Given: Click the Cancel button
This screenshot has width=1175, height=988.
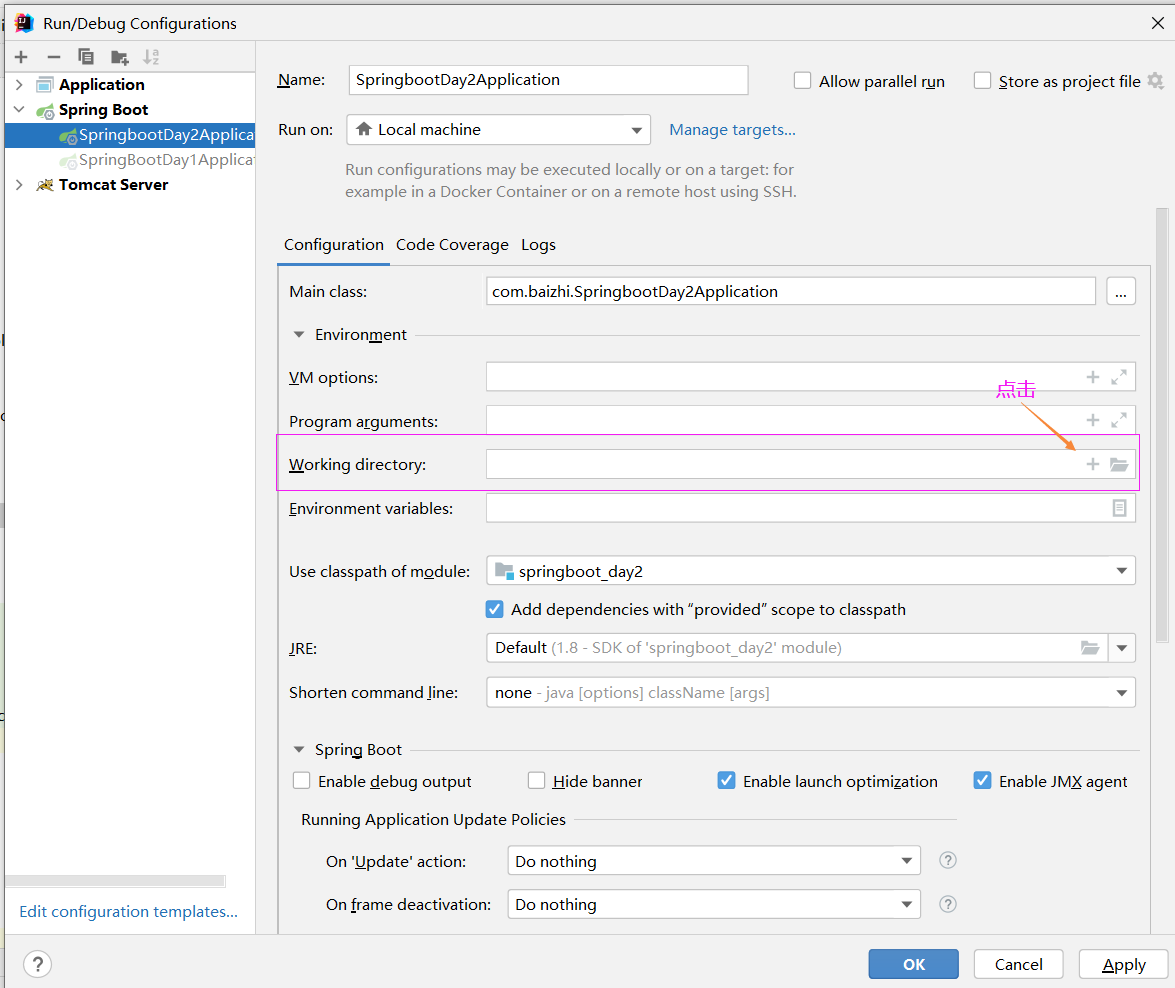Looking at the screenshot, I should coord(1018,964).
